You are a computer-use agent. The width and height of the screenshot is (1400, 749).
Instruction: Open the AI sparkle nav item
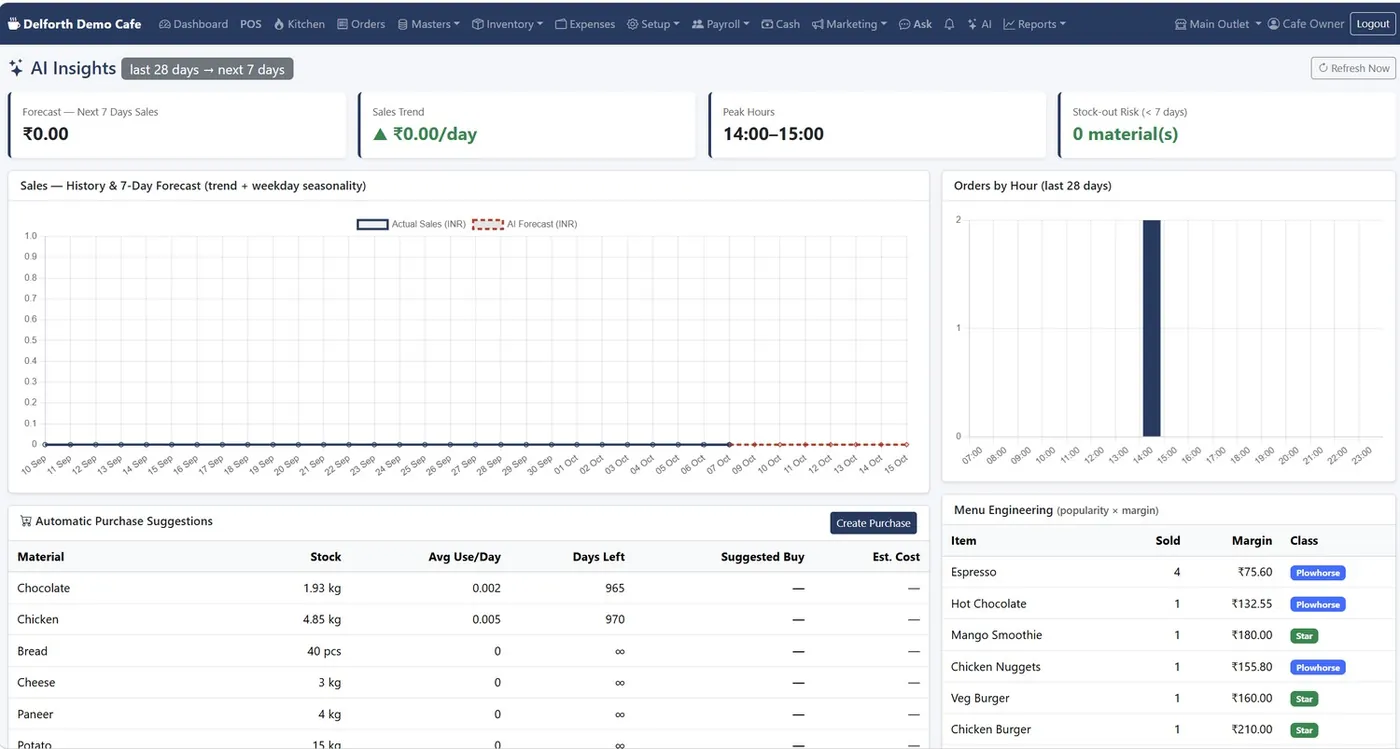[980, 24]
